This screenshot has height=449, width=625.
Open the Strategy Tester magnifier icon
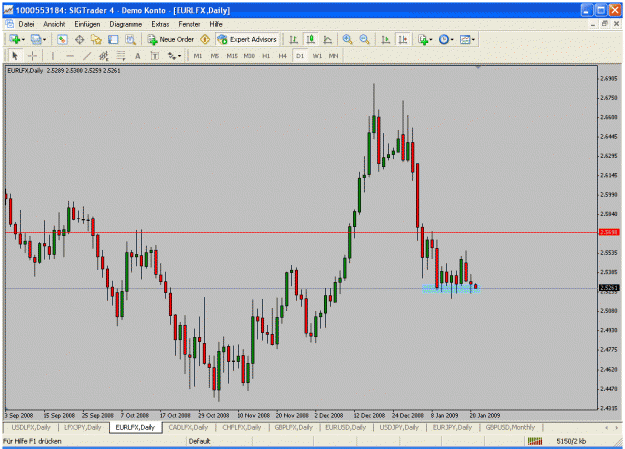coord(130,39)
